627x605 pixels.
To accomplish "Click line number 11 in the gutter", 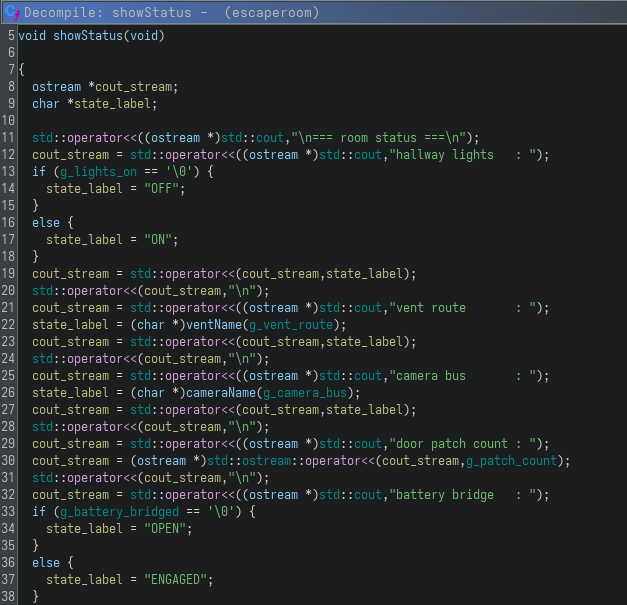I will click(x=8, y=138).
